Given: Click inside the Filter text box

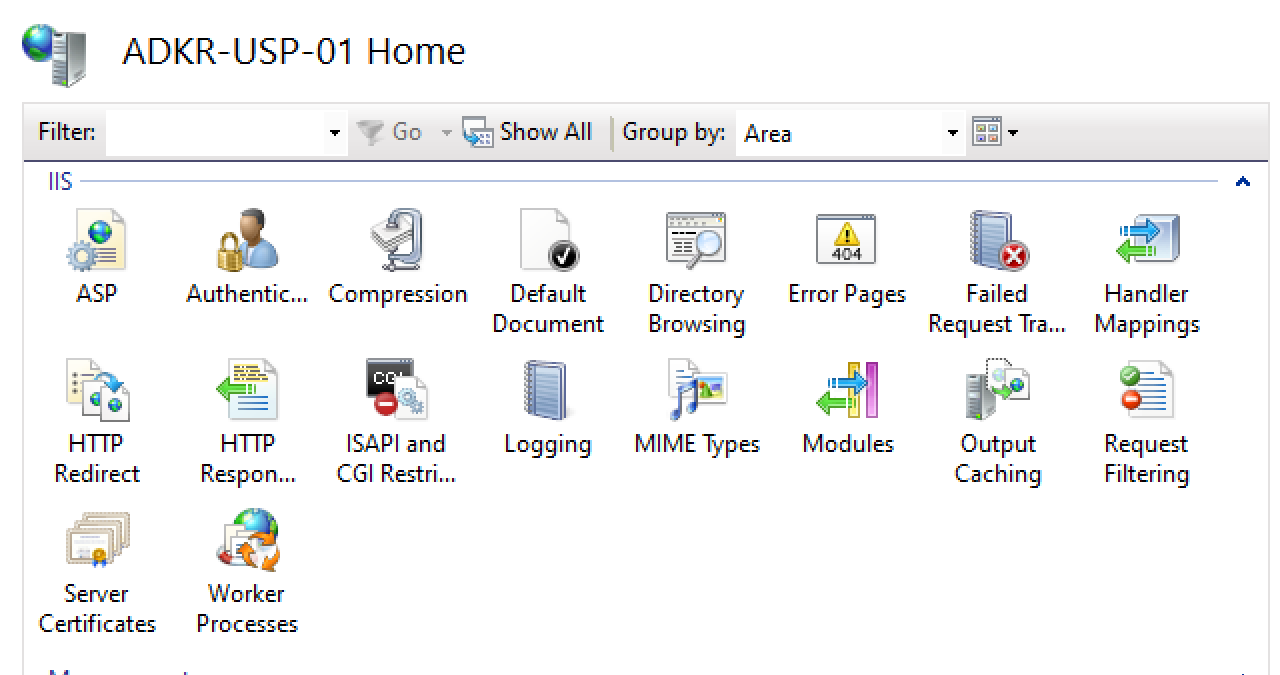Looking at the screenshot, I should pyautogui.click(x=215, y=132).
